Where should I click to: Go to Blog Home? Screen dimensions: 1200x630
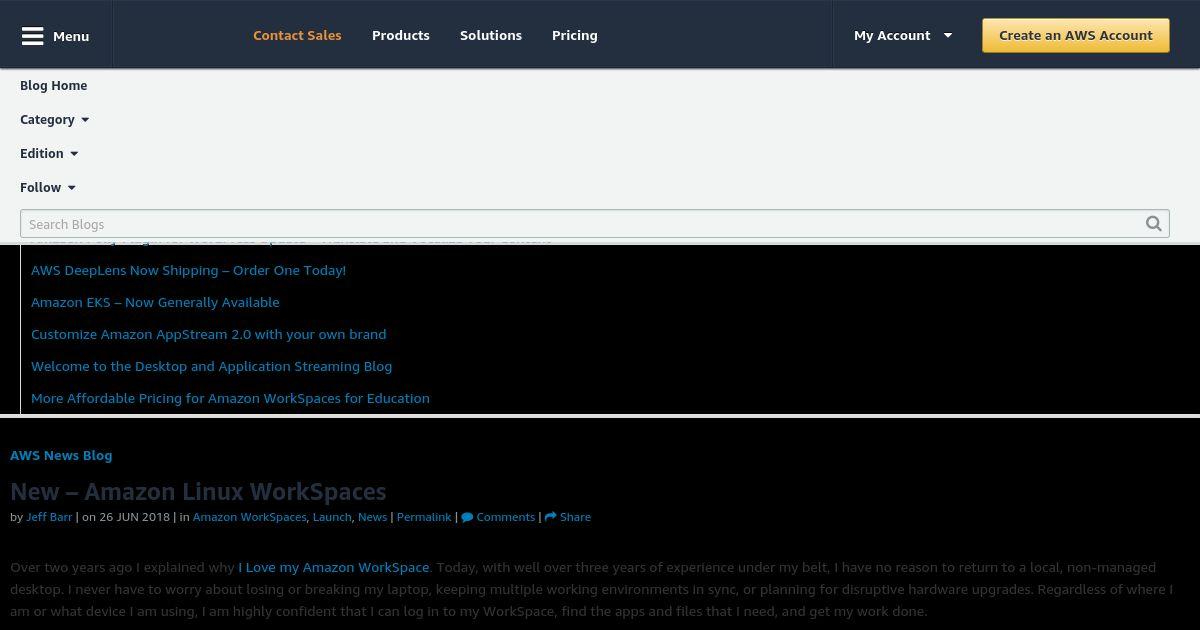pos(54,85)
